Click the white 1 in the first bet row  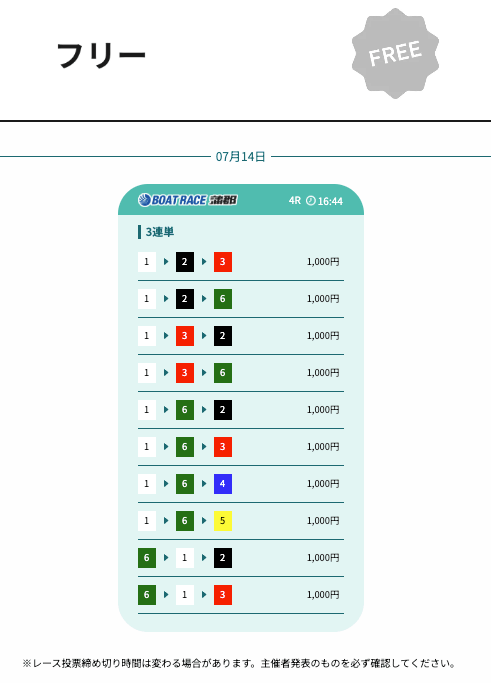coord(147,262)
